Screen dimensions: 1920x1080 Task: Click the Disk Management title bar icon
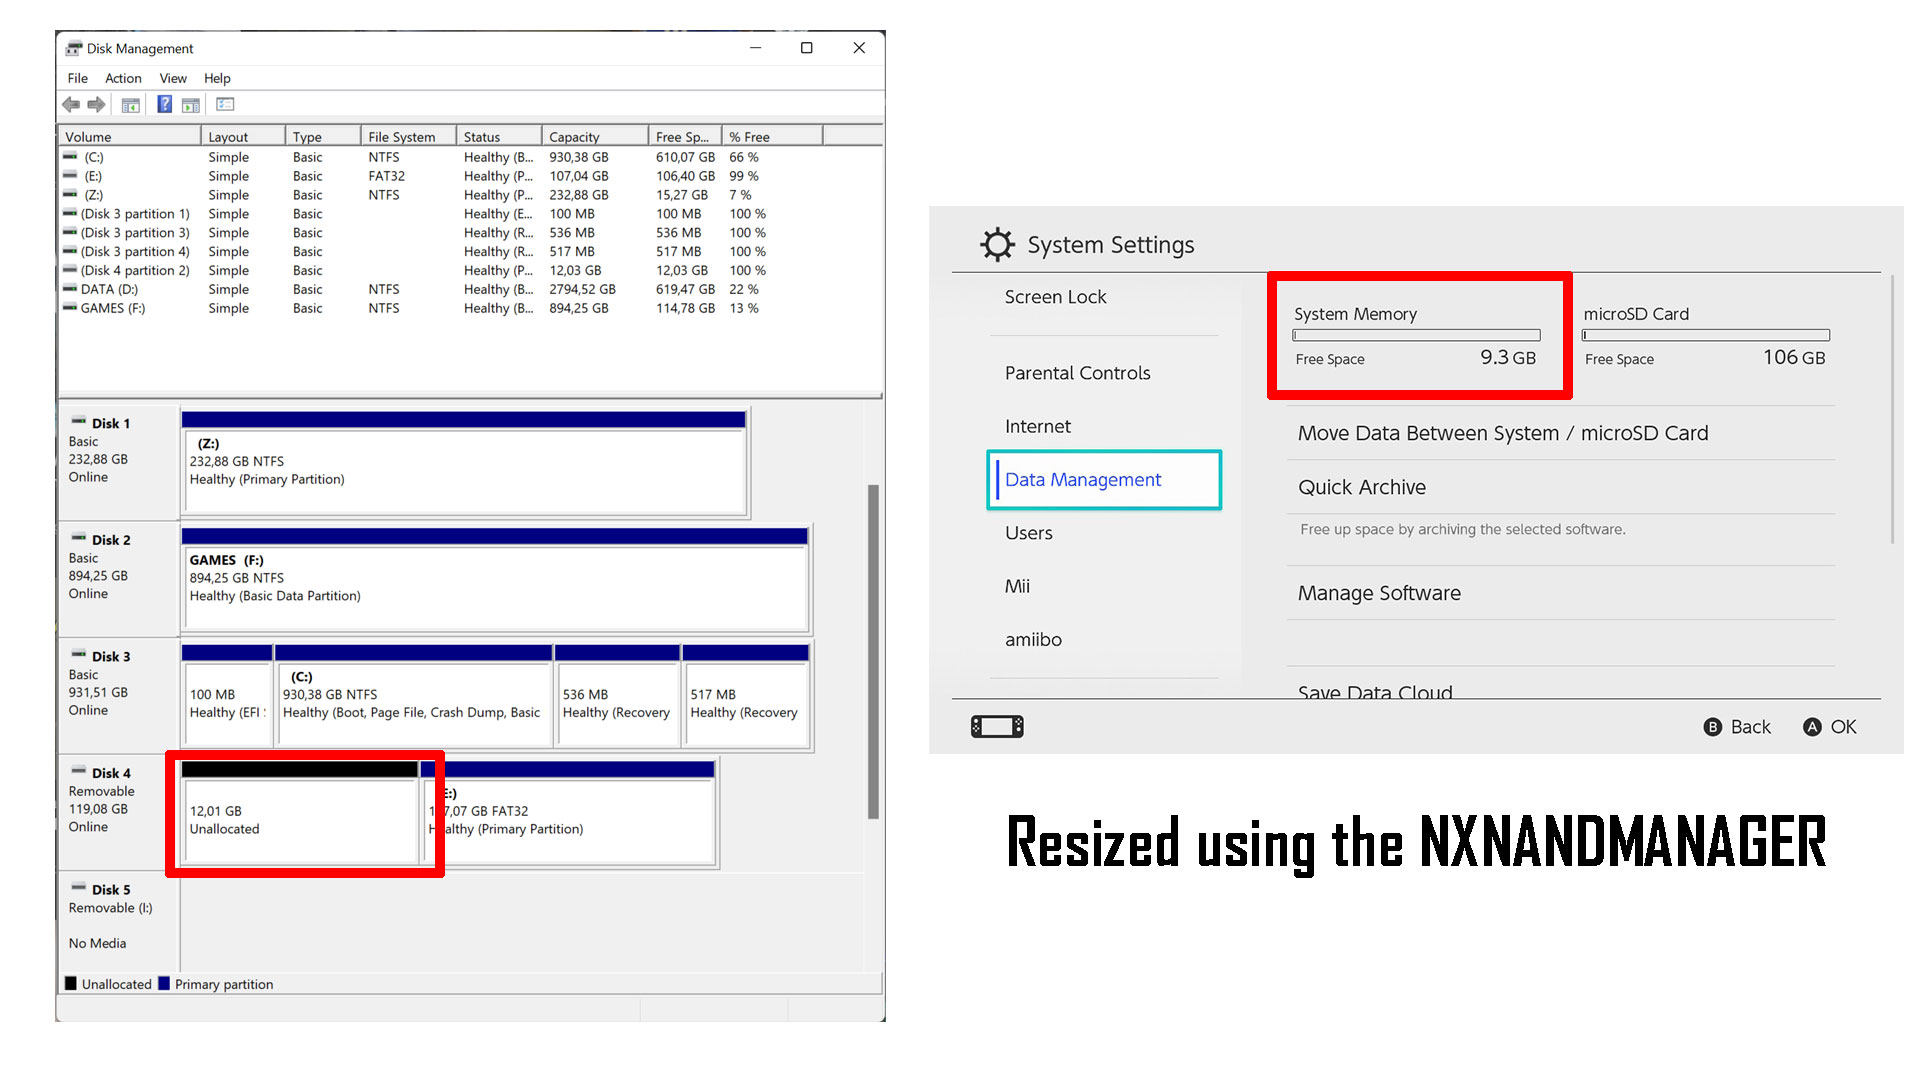[74, 48]
